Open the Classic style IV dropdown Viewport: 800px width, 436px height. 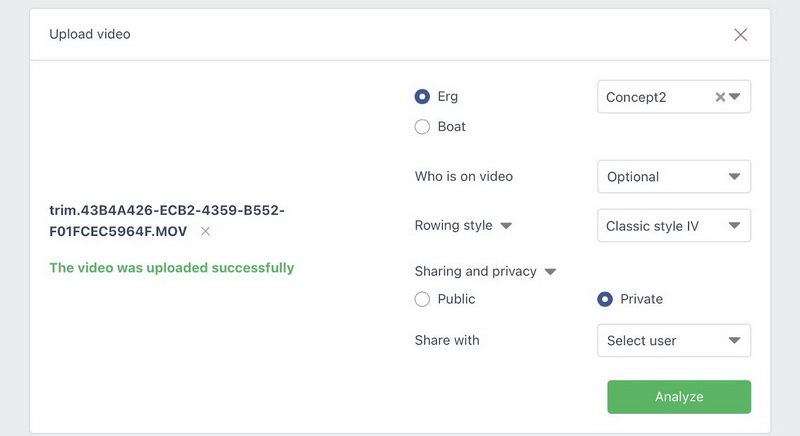673,226
